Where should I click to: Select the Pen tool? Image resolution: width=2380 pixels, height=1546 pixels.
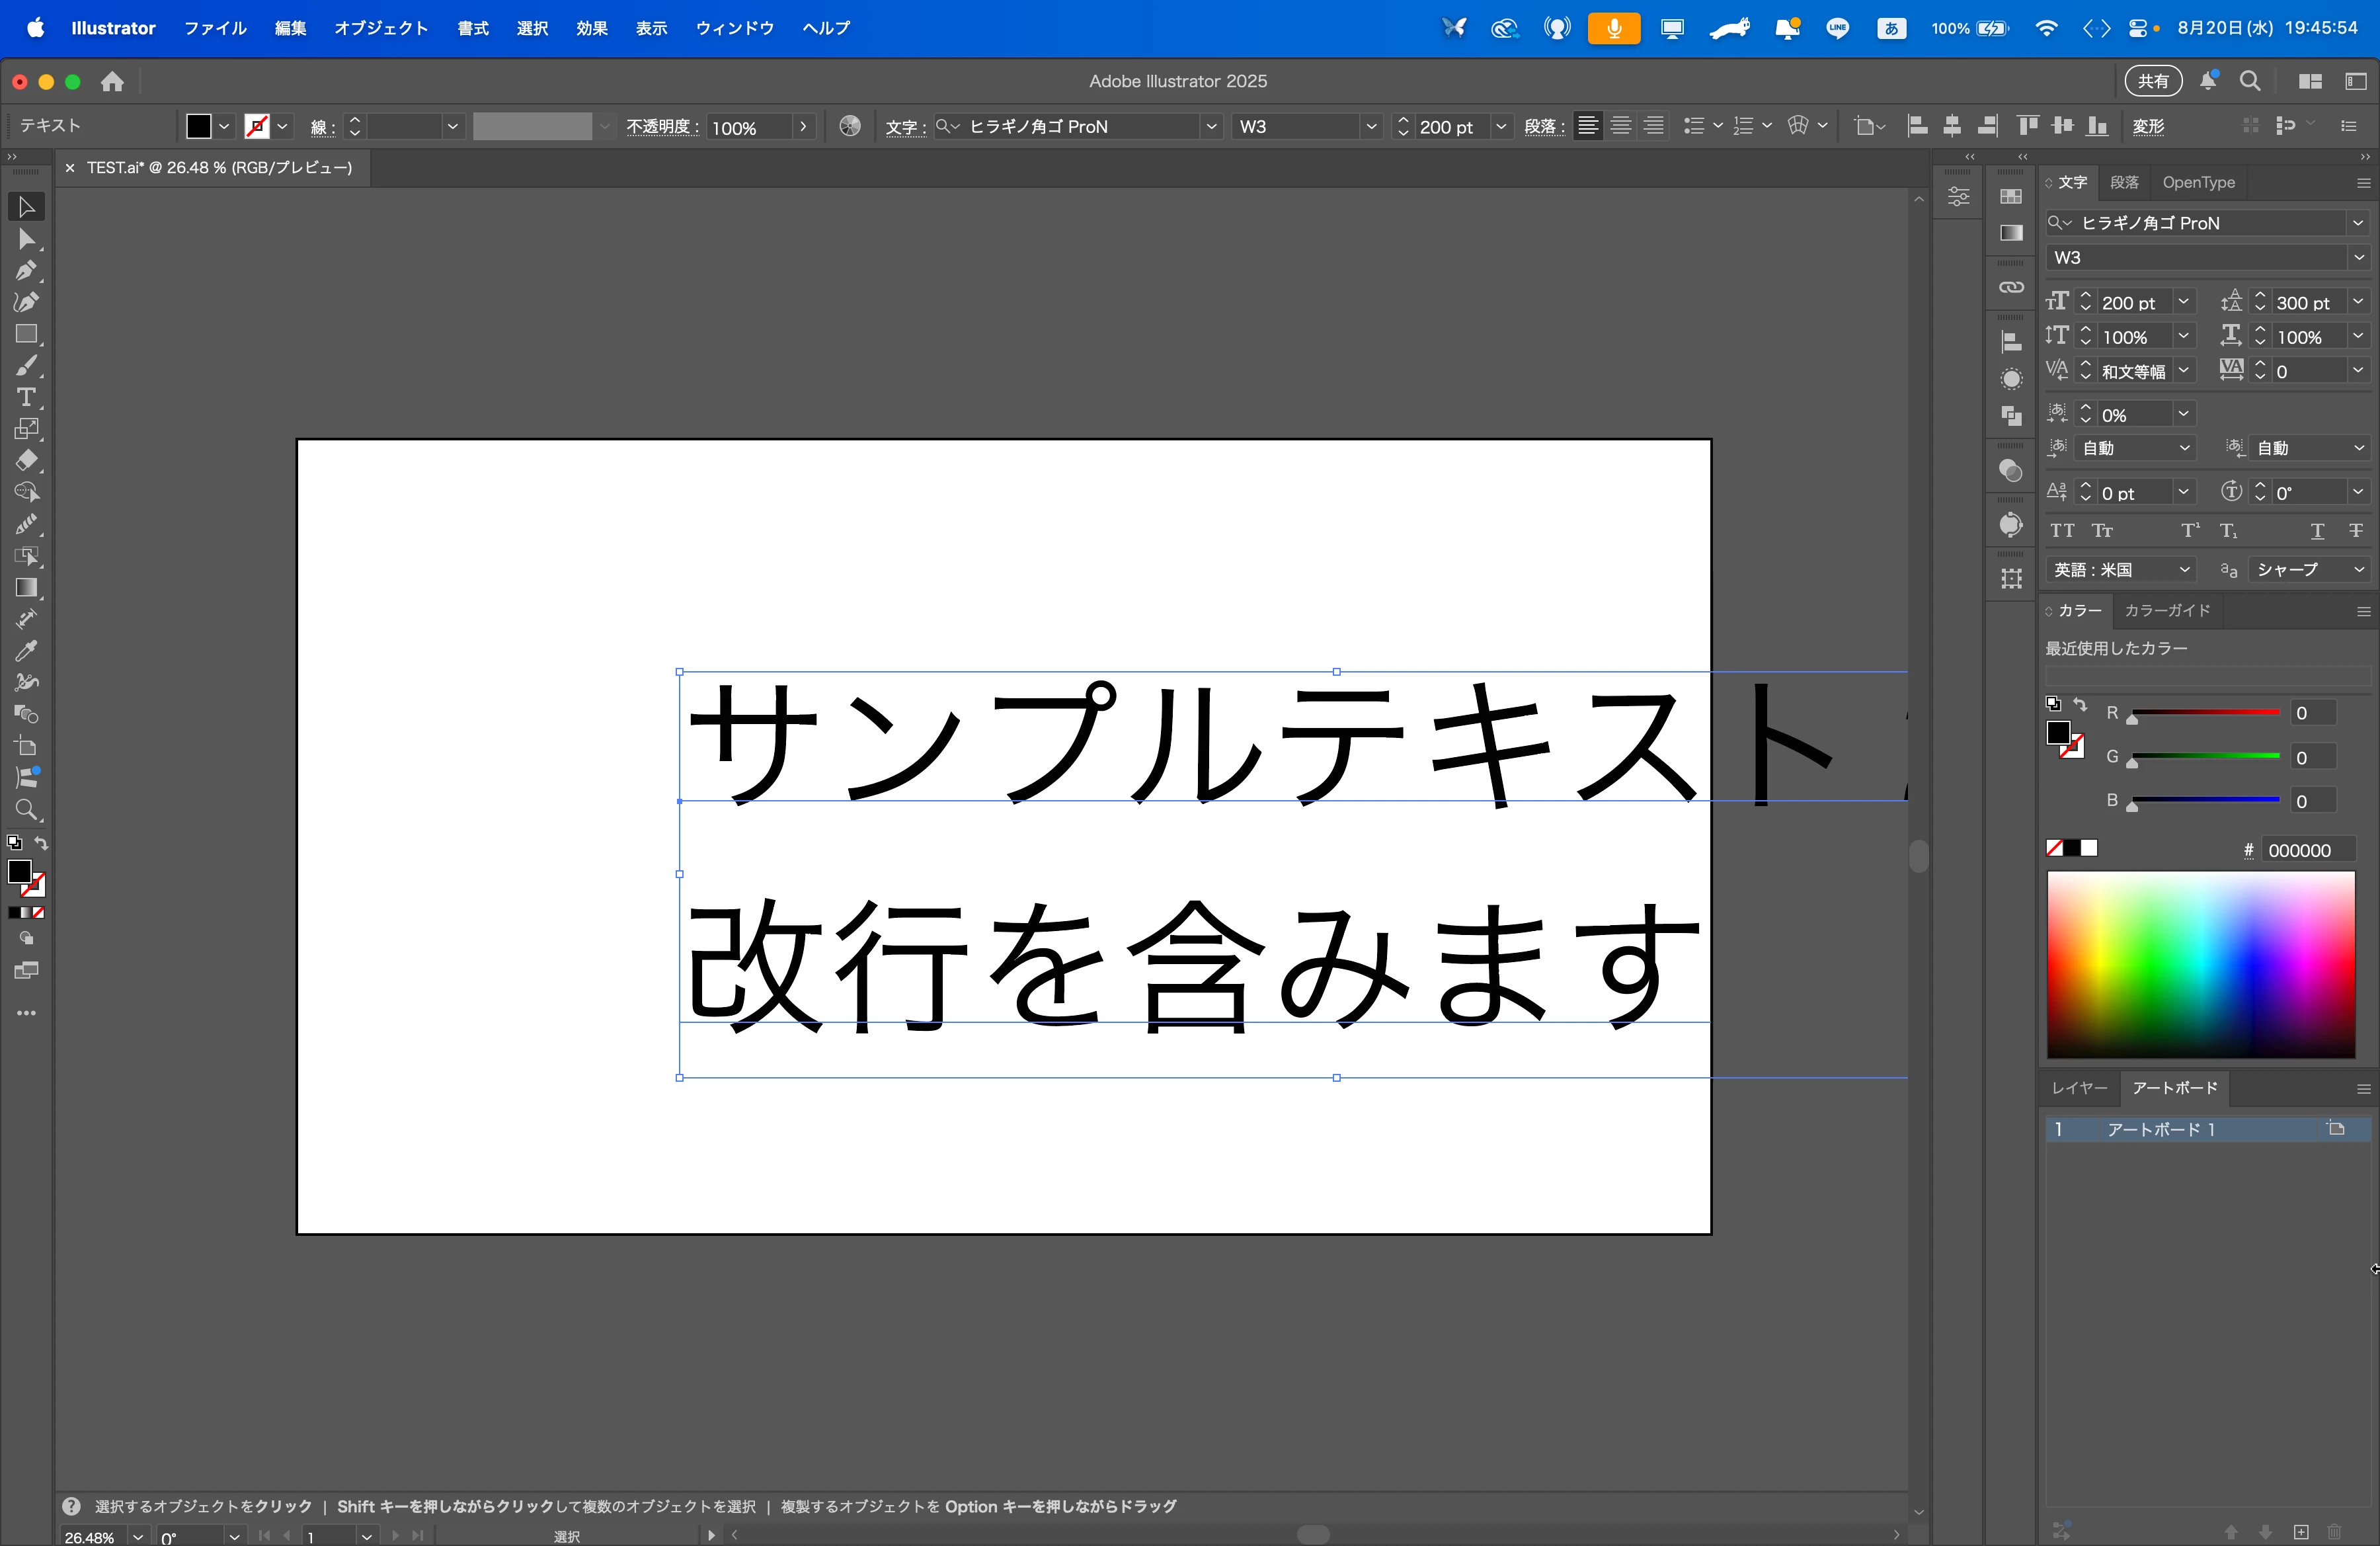point(26,271)
